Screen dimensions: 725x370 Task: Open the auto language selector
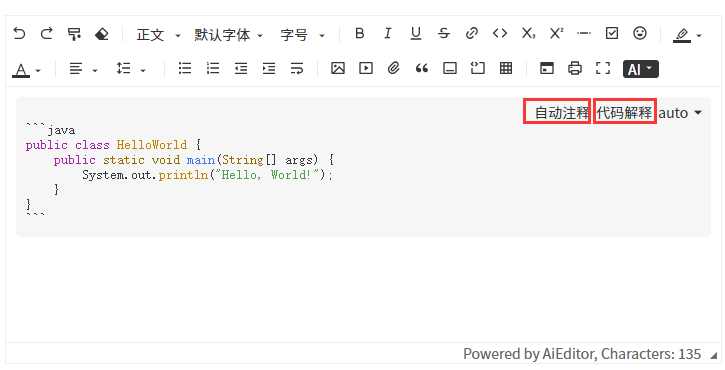coord(680,113)
